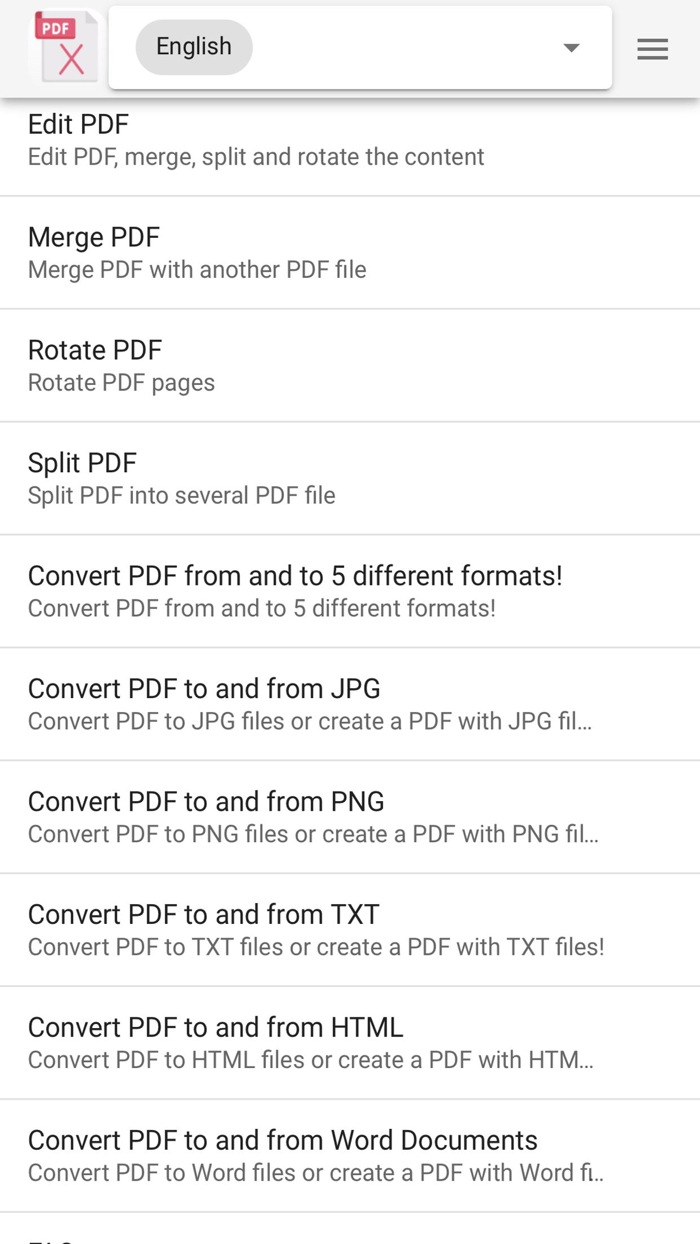
Task: Tap the Split PDF description text
Action: (x=182, y=495)
